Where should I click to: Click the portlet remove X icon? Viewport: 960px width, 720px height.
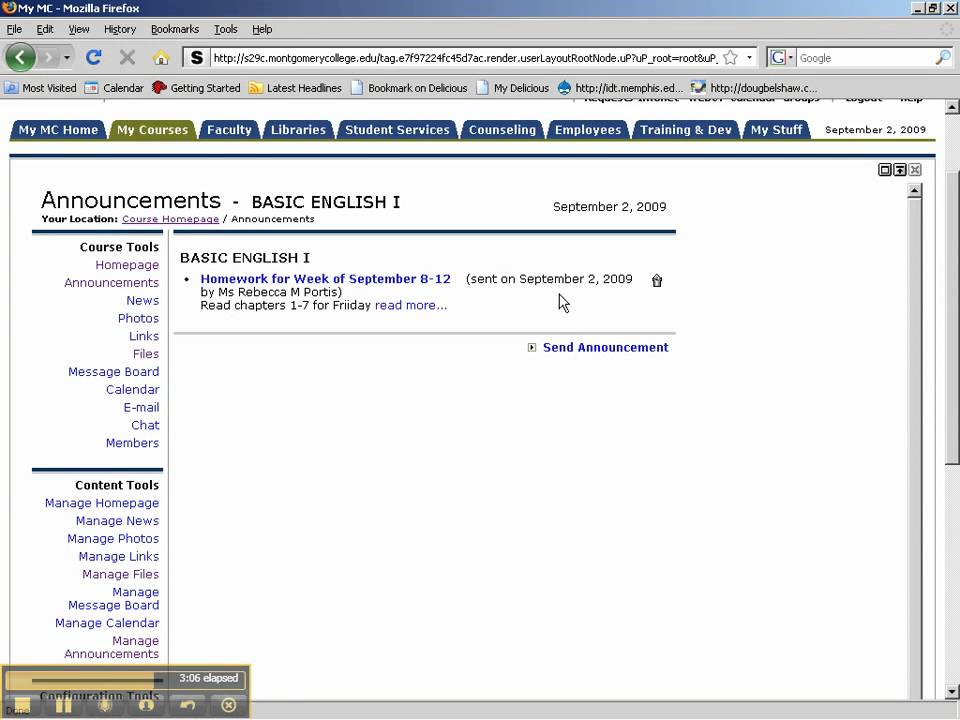coord(915,170)
